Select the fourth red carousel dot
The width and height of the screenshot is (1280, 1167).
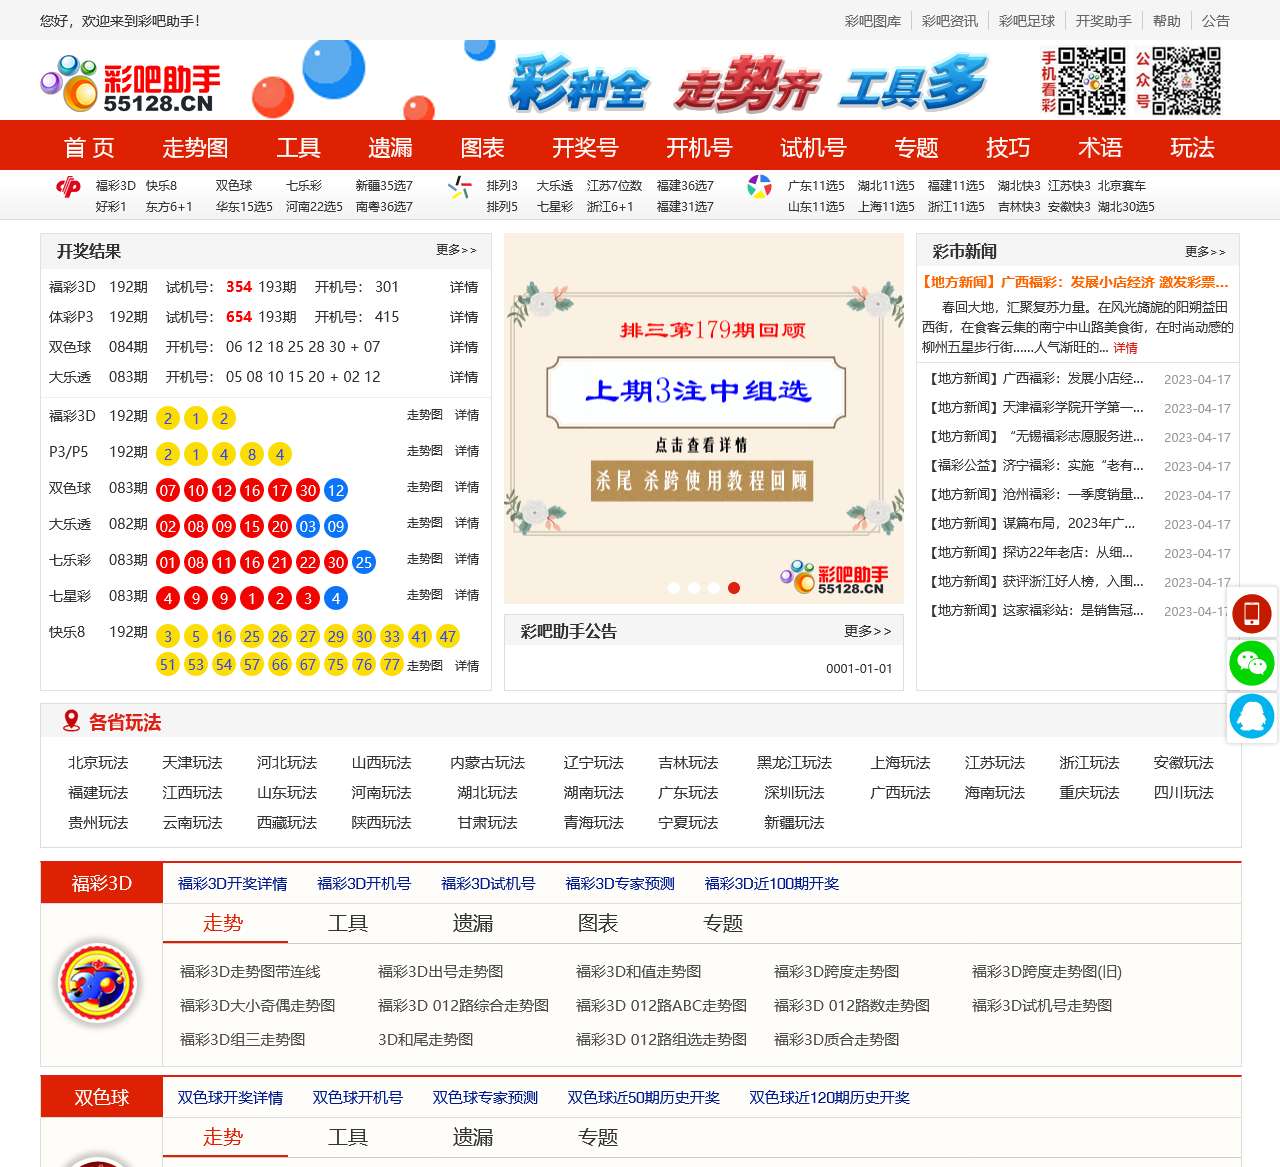point(734,588)
